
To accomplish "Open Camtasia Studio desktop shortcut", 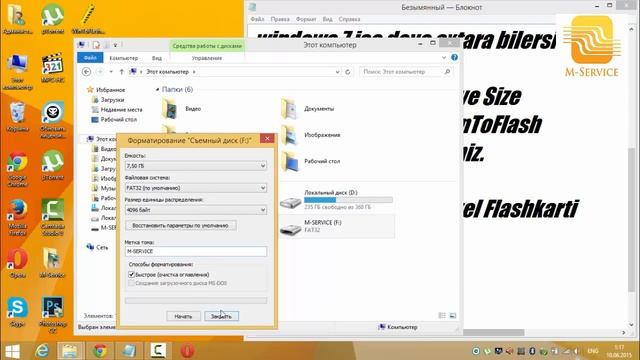I will pos(52,218).
